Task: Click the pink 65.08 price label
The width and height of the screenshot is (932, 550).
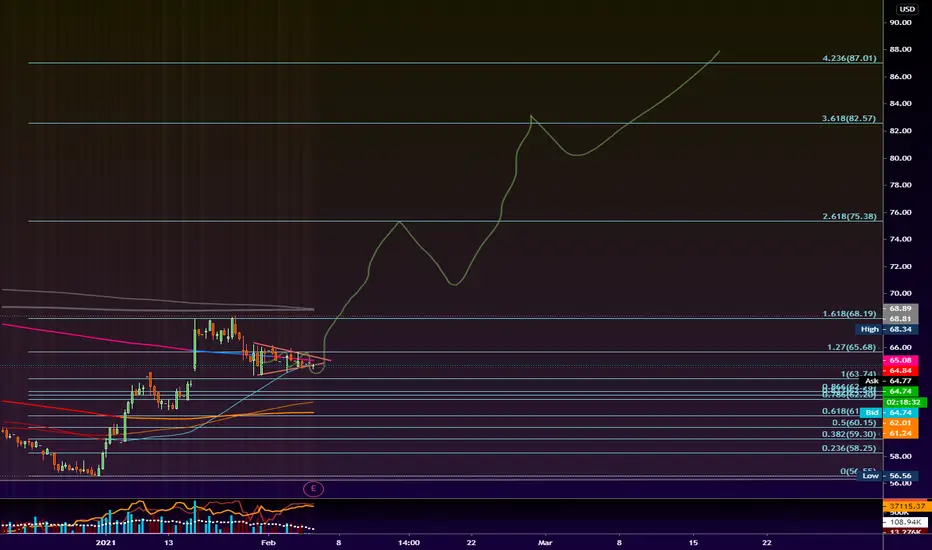Action: [900, 360]
